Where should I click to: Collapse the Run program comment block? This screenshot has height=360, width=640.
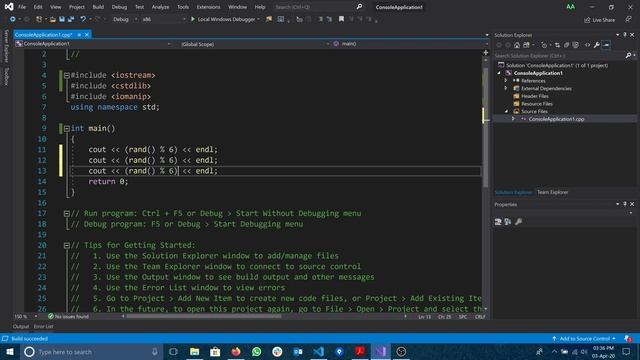tap(67, 213)
